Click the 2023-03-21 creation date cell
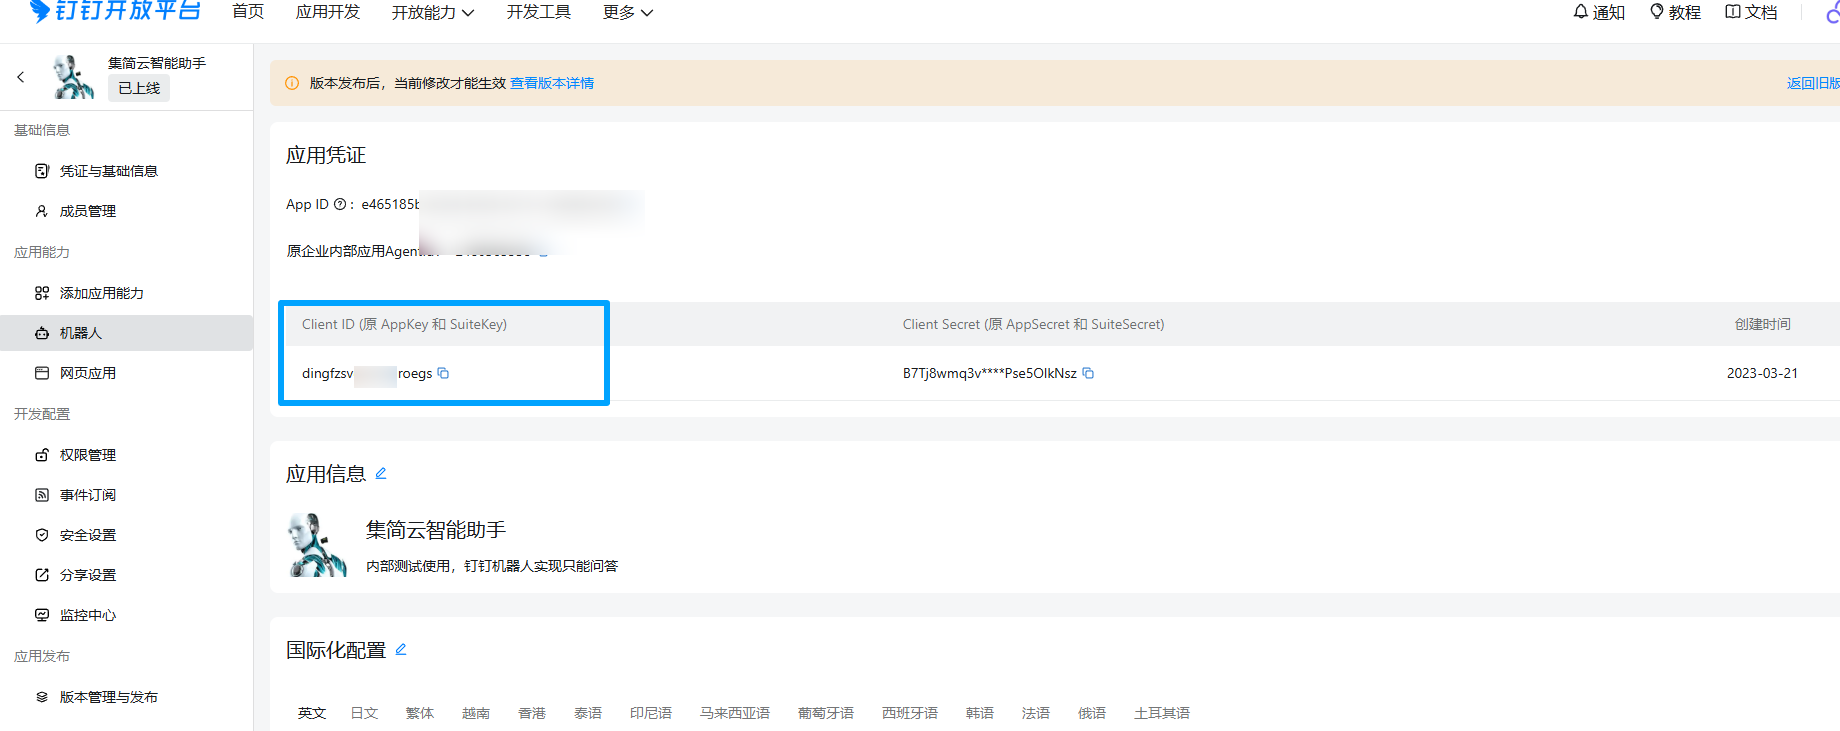The height and width of the screenshot is (731, 1840). (1762, 373)
